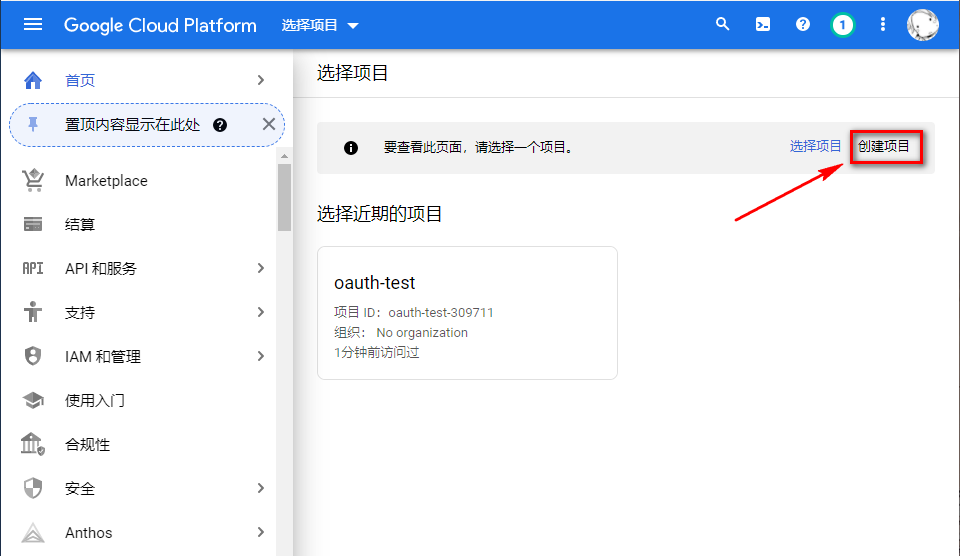Click the Anthos triangle icon
The height and width of the screenshot is (556, 960).
33,533
